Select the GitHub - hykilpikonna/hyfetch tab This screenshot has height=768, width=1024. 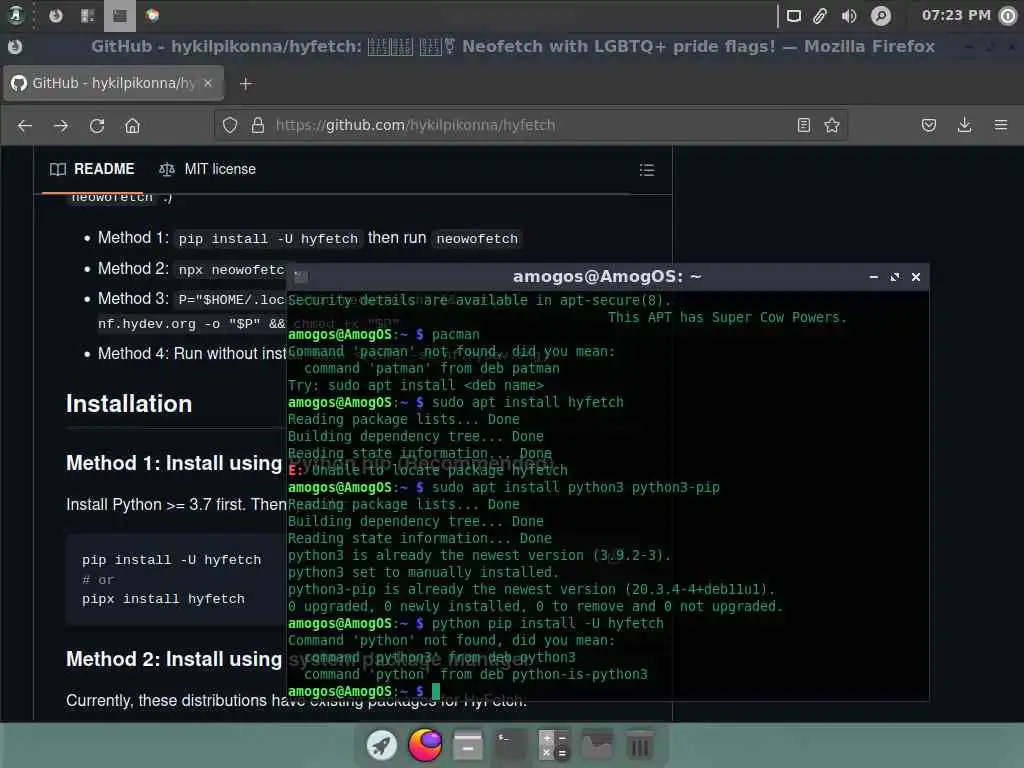(x=114, y=83)
